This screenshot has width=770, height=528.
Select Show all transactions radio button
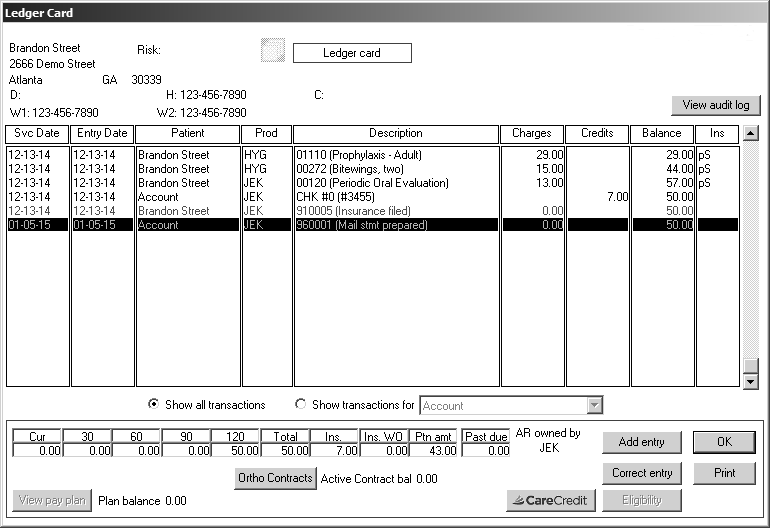[154, 404]
